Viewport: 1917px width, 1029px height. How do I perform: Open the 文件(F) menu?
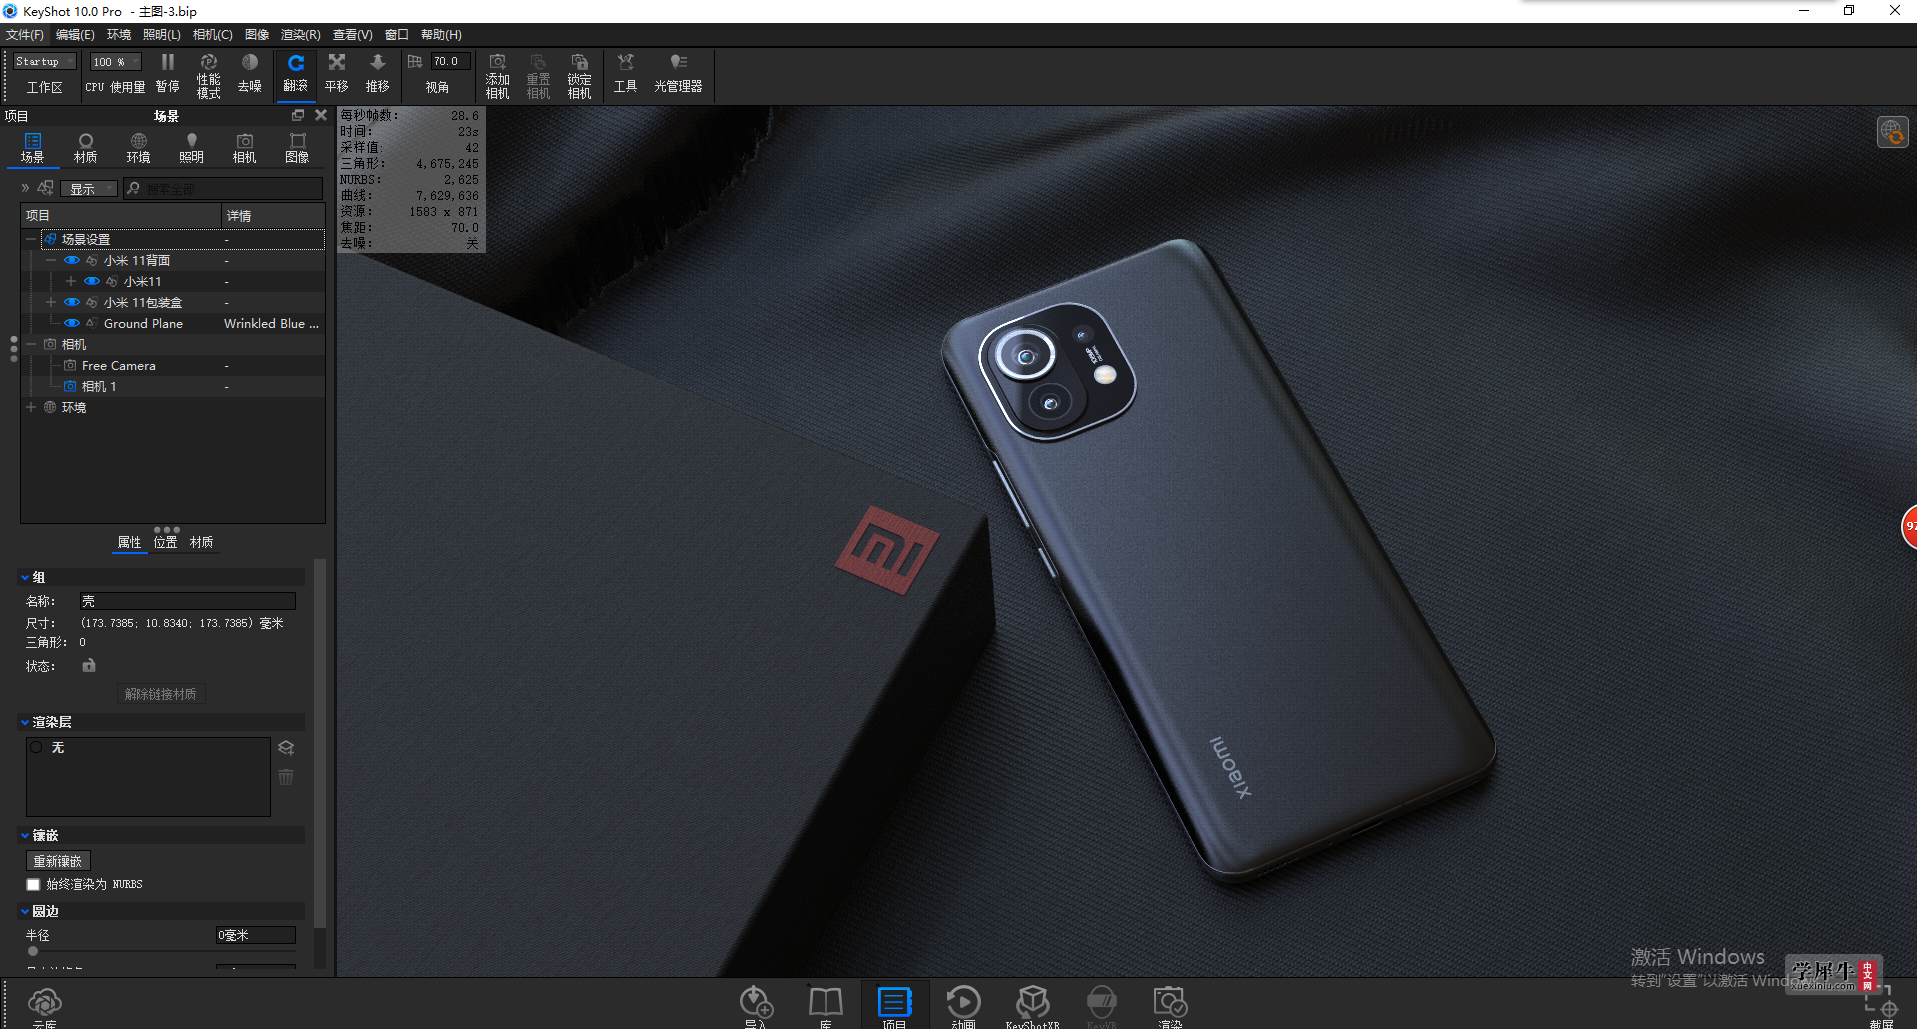click(25, 35)
